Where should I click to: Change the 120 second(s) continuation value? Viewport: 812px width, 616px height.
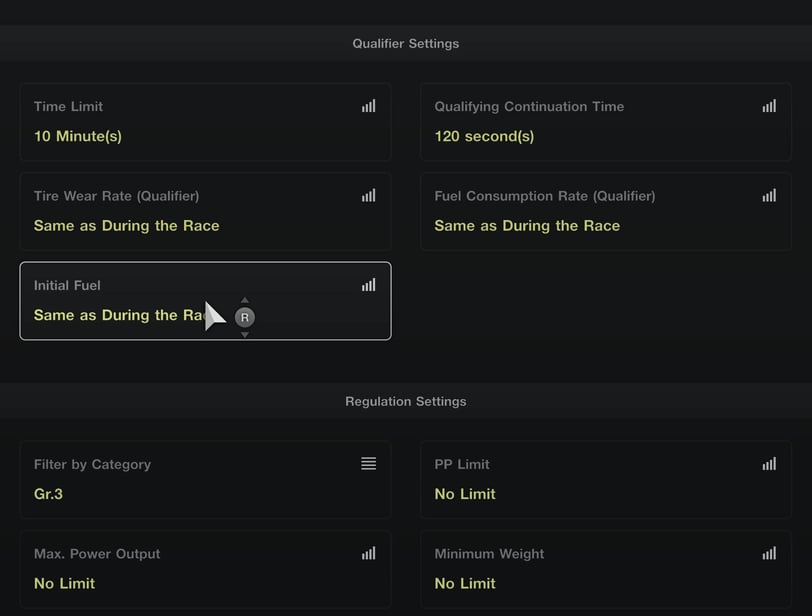point(484,136)
